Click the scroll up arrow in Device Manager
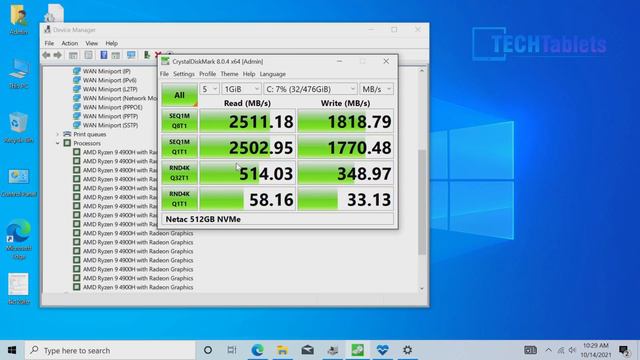Image resolution: width=640 pixels, height=360 pixels. coord(422,71)
